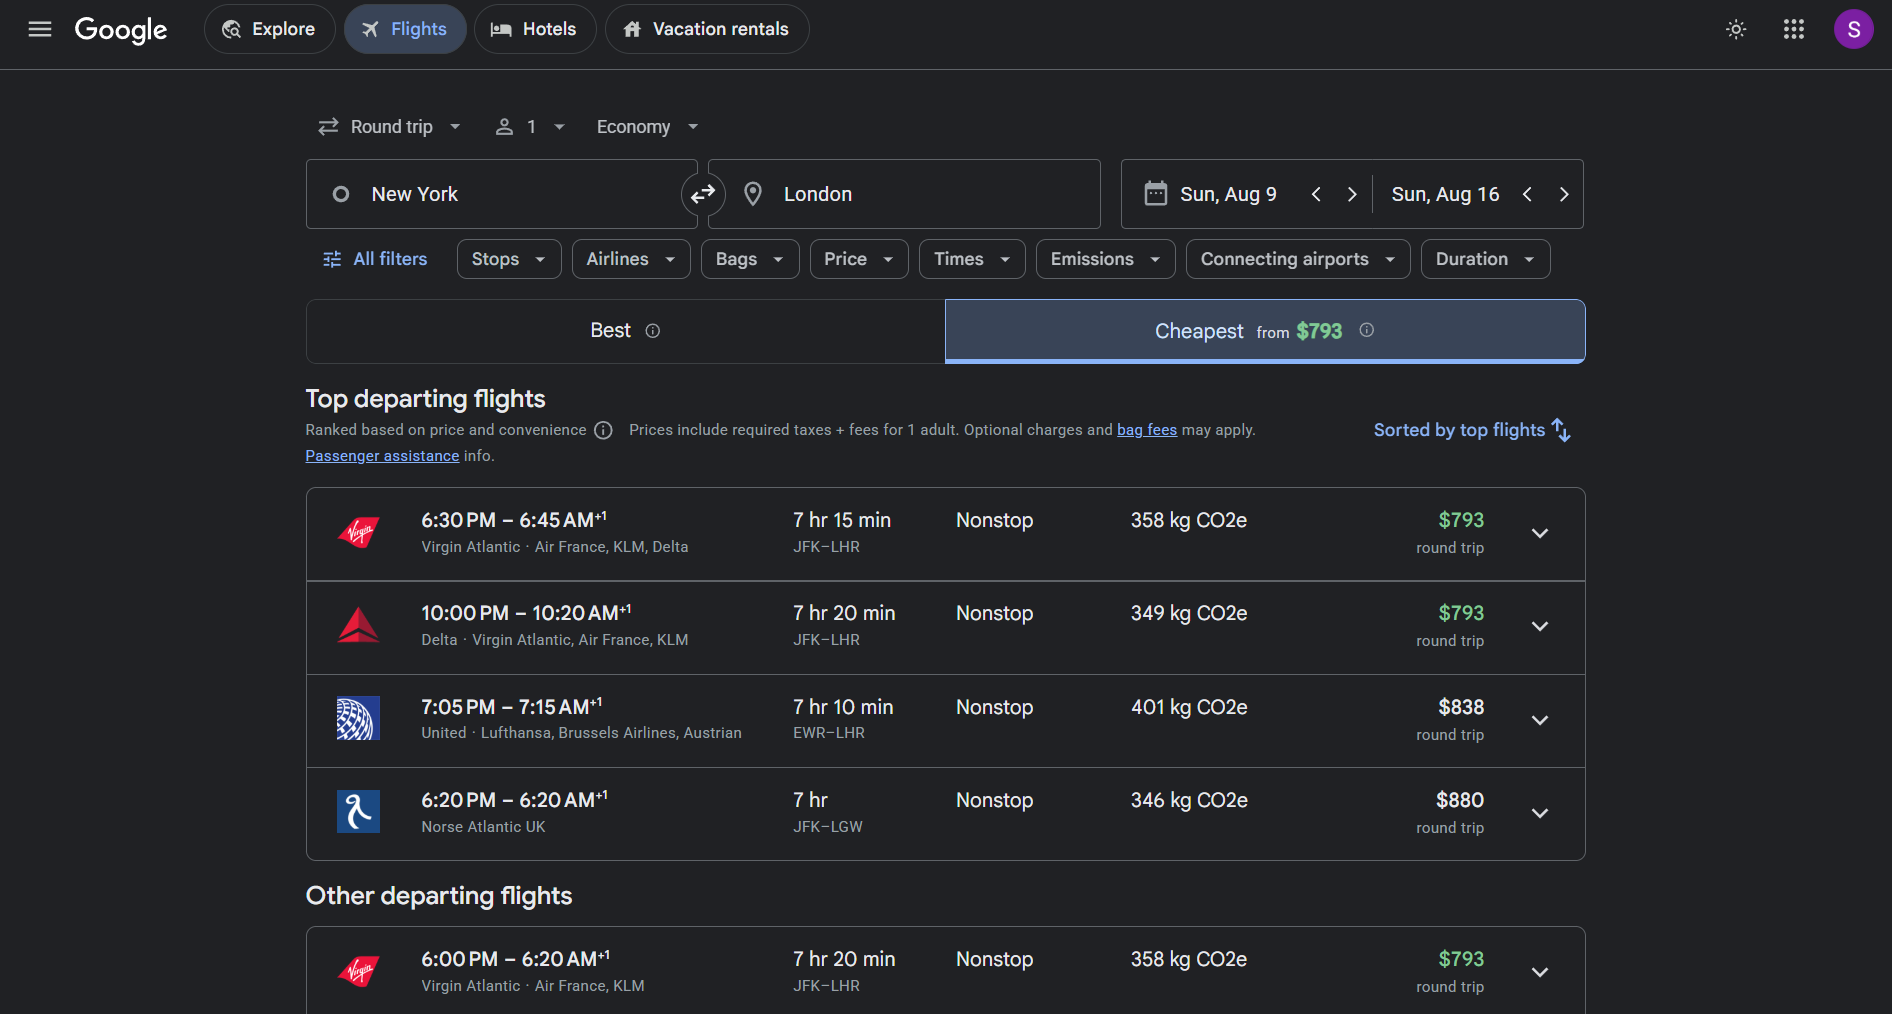Select the Best results tab

coord(625,331)
